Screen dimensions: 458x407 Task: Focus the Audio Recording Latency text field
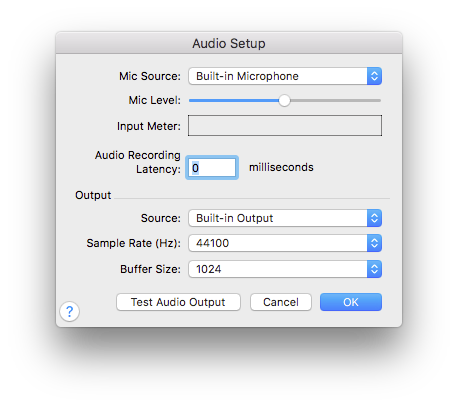(x=212, y=168)
